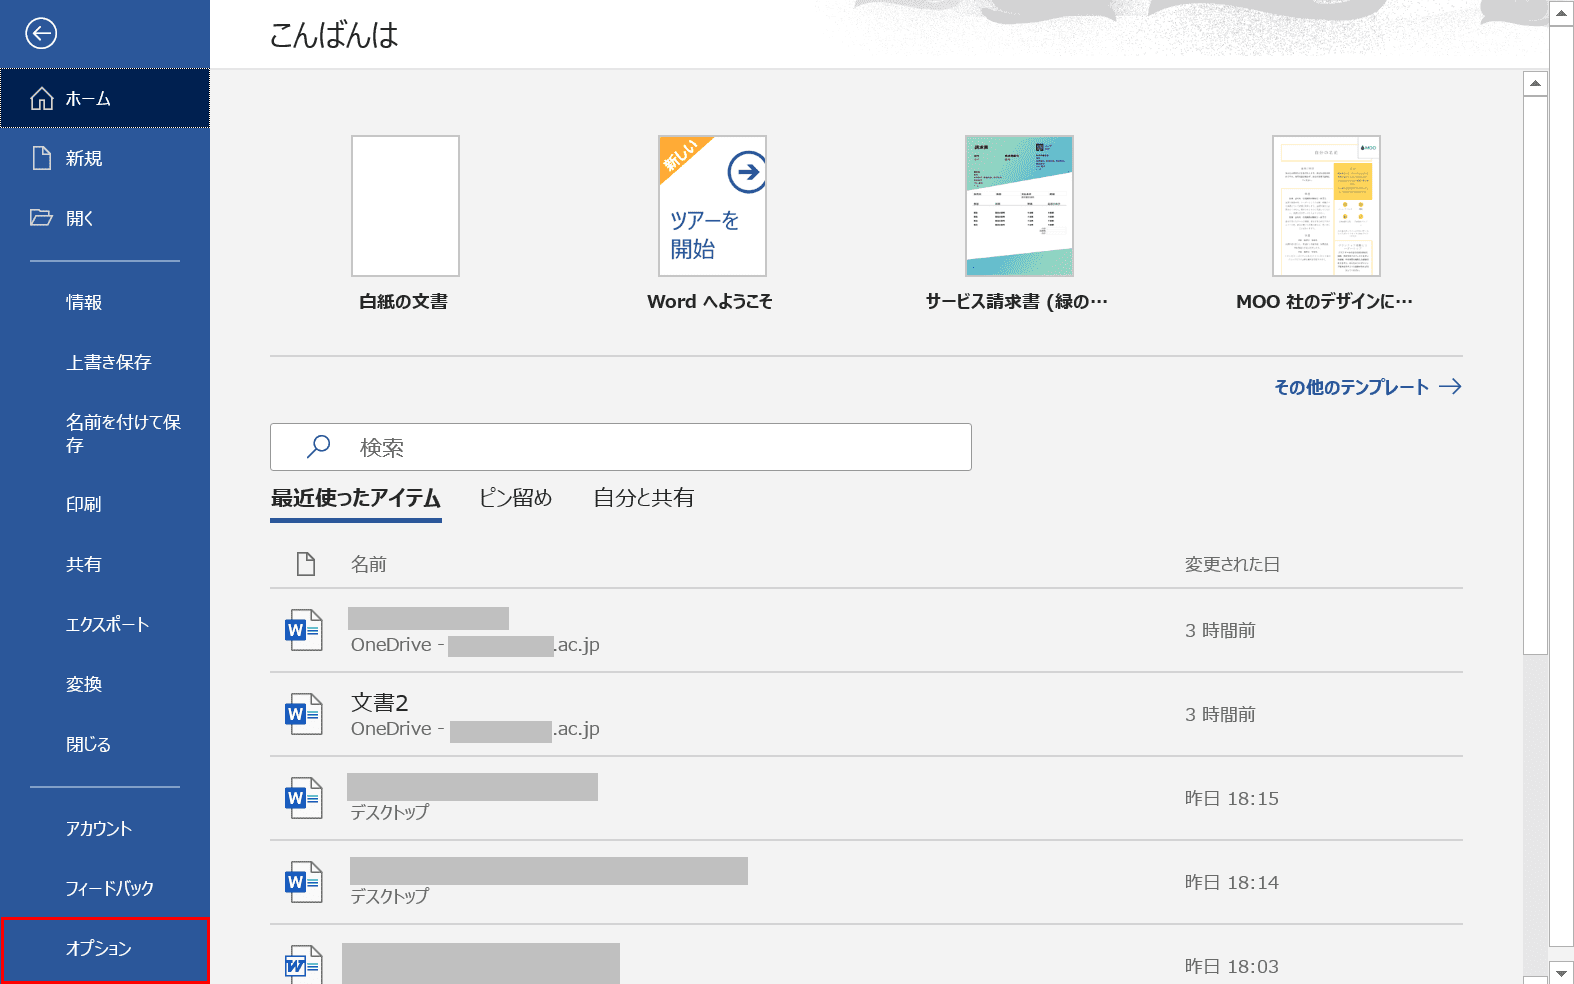
Task: Click 昨日 18:14 modified date
Action: pyautogui.click(x=1232, y=882)
